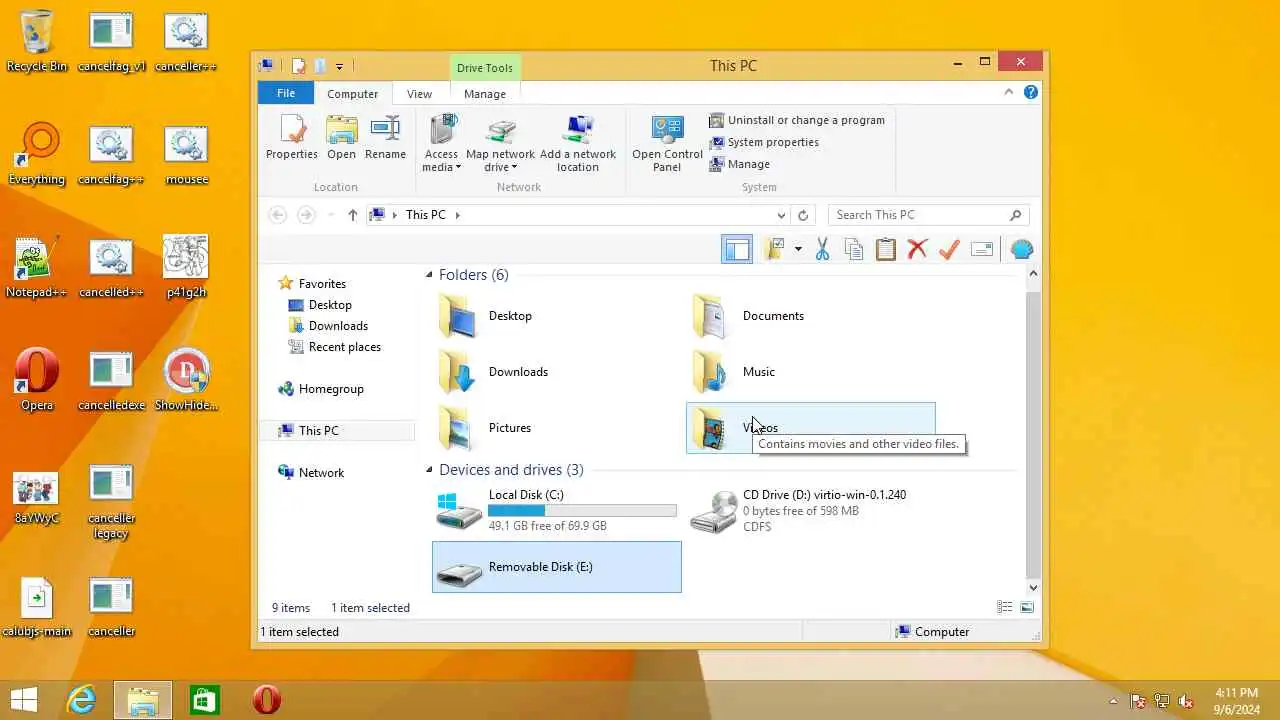The height and width of the screenshot is (720, 1280).
Task: Switch to Large icons view using status bar icon
Action: pyautogui.click(x=1027, y=607)
